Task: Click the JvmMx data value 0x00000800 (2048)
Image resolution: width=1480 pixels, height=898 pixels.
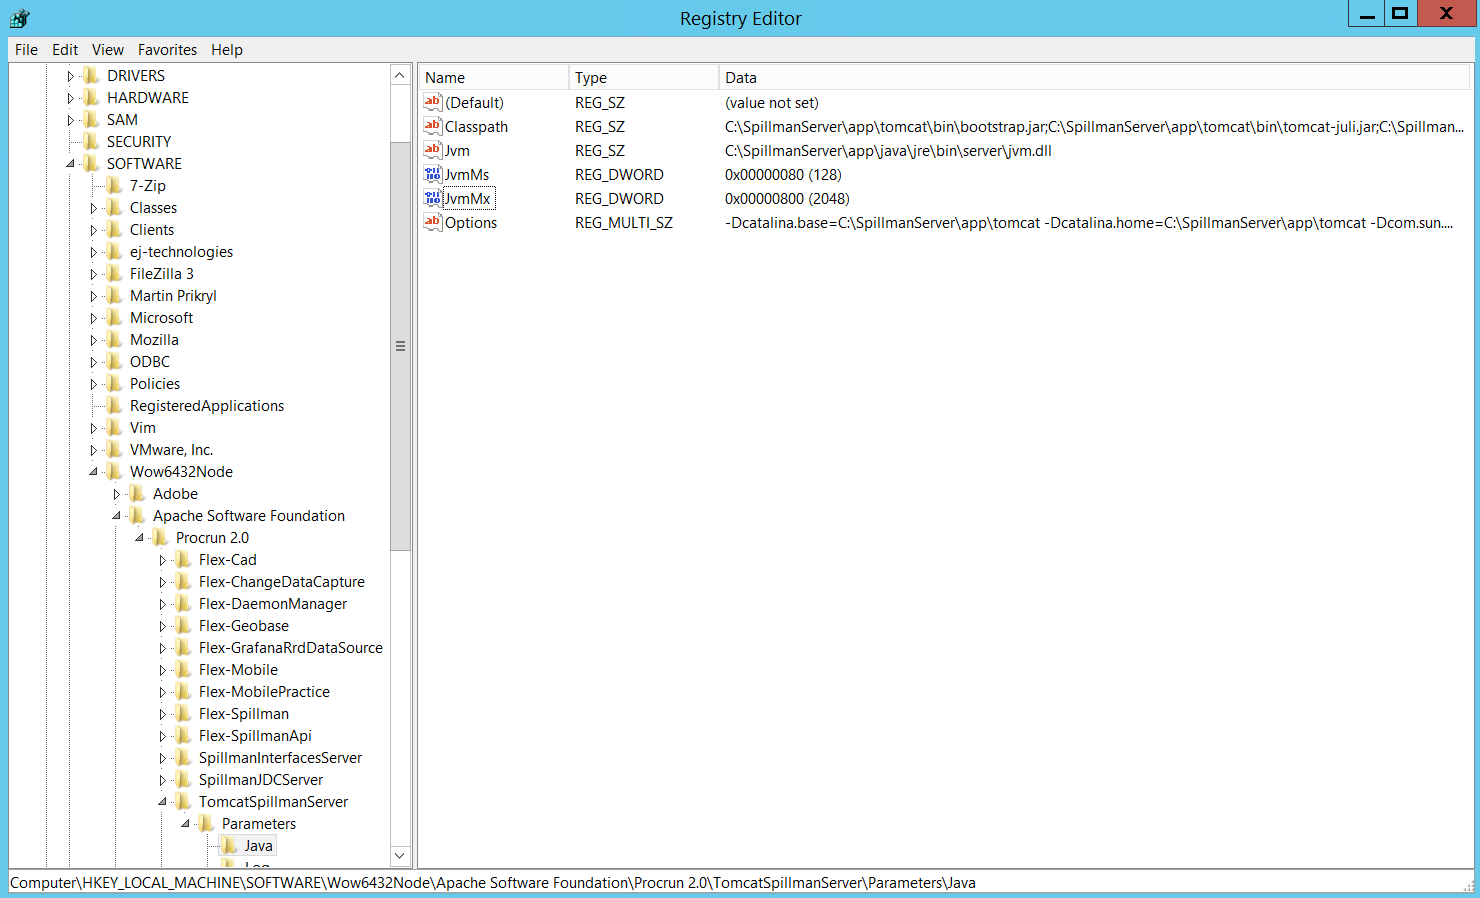Action: click(787, 198)
